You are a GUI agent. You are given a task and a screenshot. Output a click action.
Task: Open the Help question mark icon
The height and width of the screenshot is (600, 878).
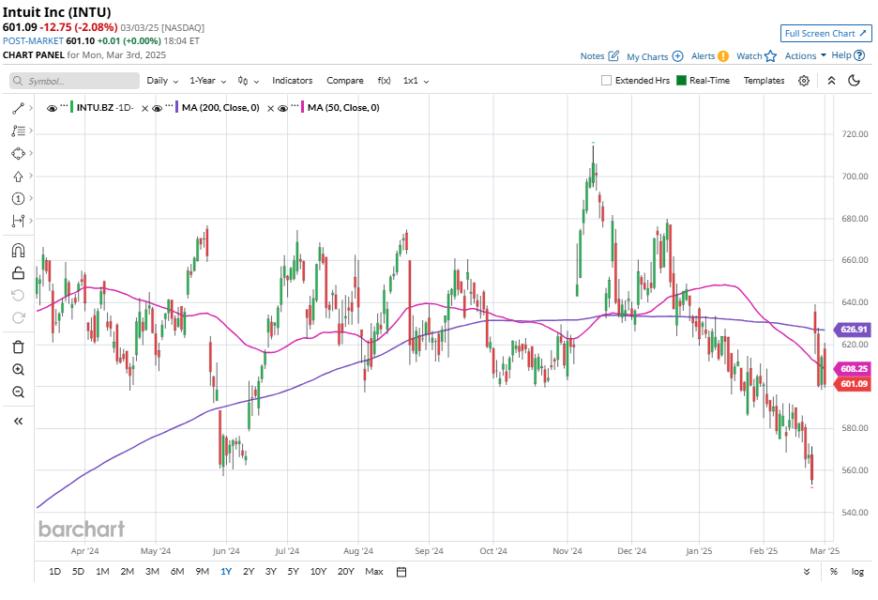[860, 55]
